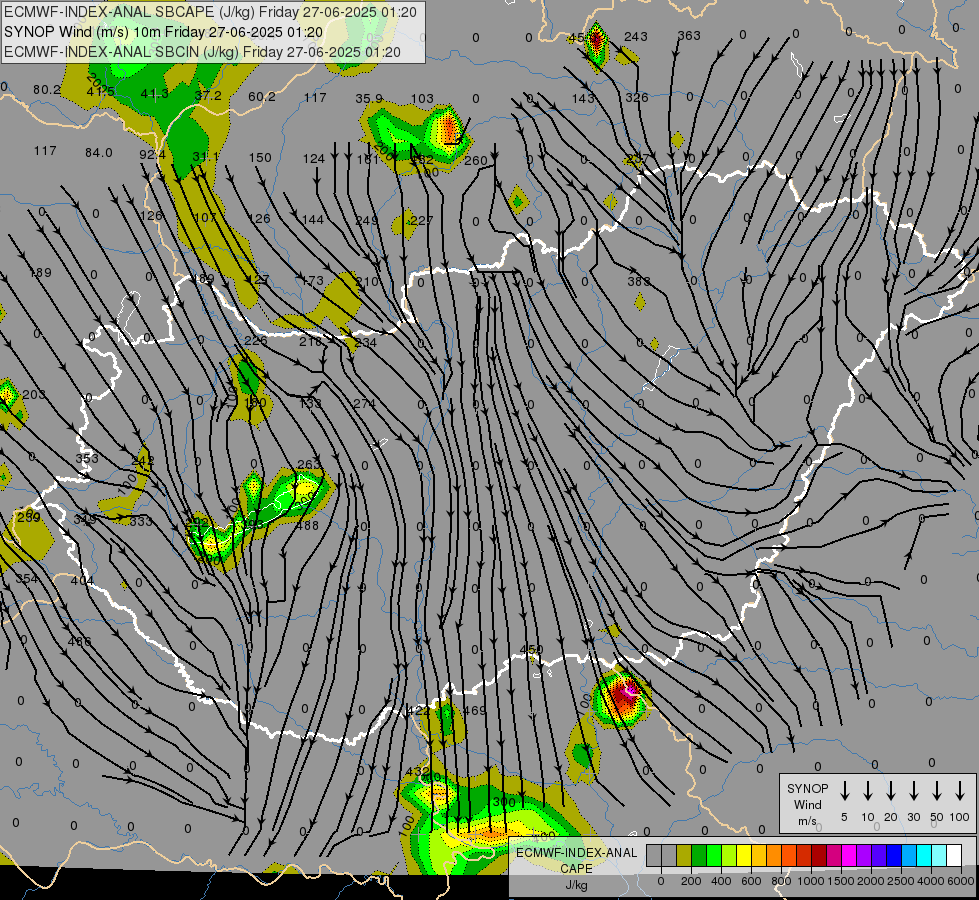Choose the pure blue CAPE colorbar swatch
The height and width of the screenshot is (900, 979).
894,855
